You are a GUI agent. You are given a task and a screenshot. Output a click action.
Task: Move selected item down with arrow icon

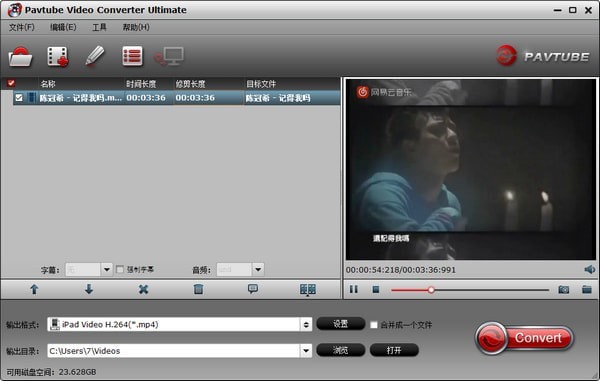[x=89, y=289]
